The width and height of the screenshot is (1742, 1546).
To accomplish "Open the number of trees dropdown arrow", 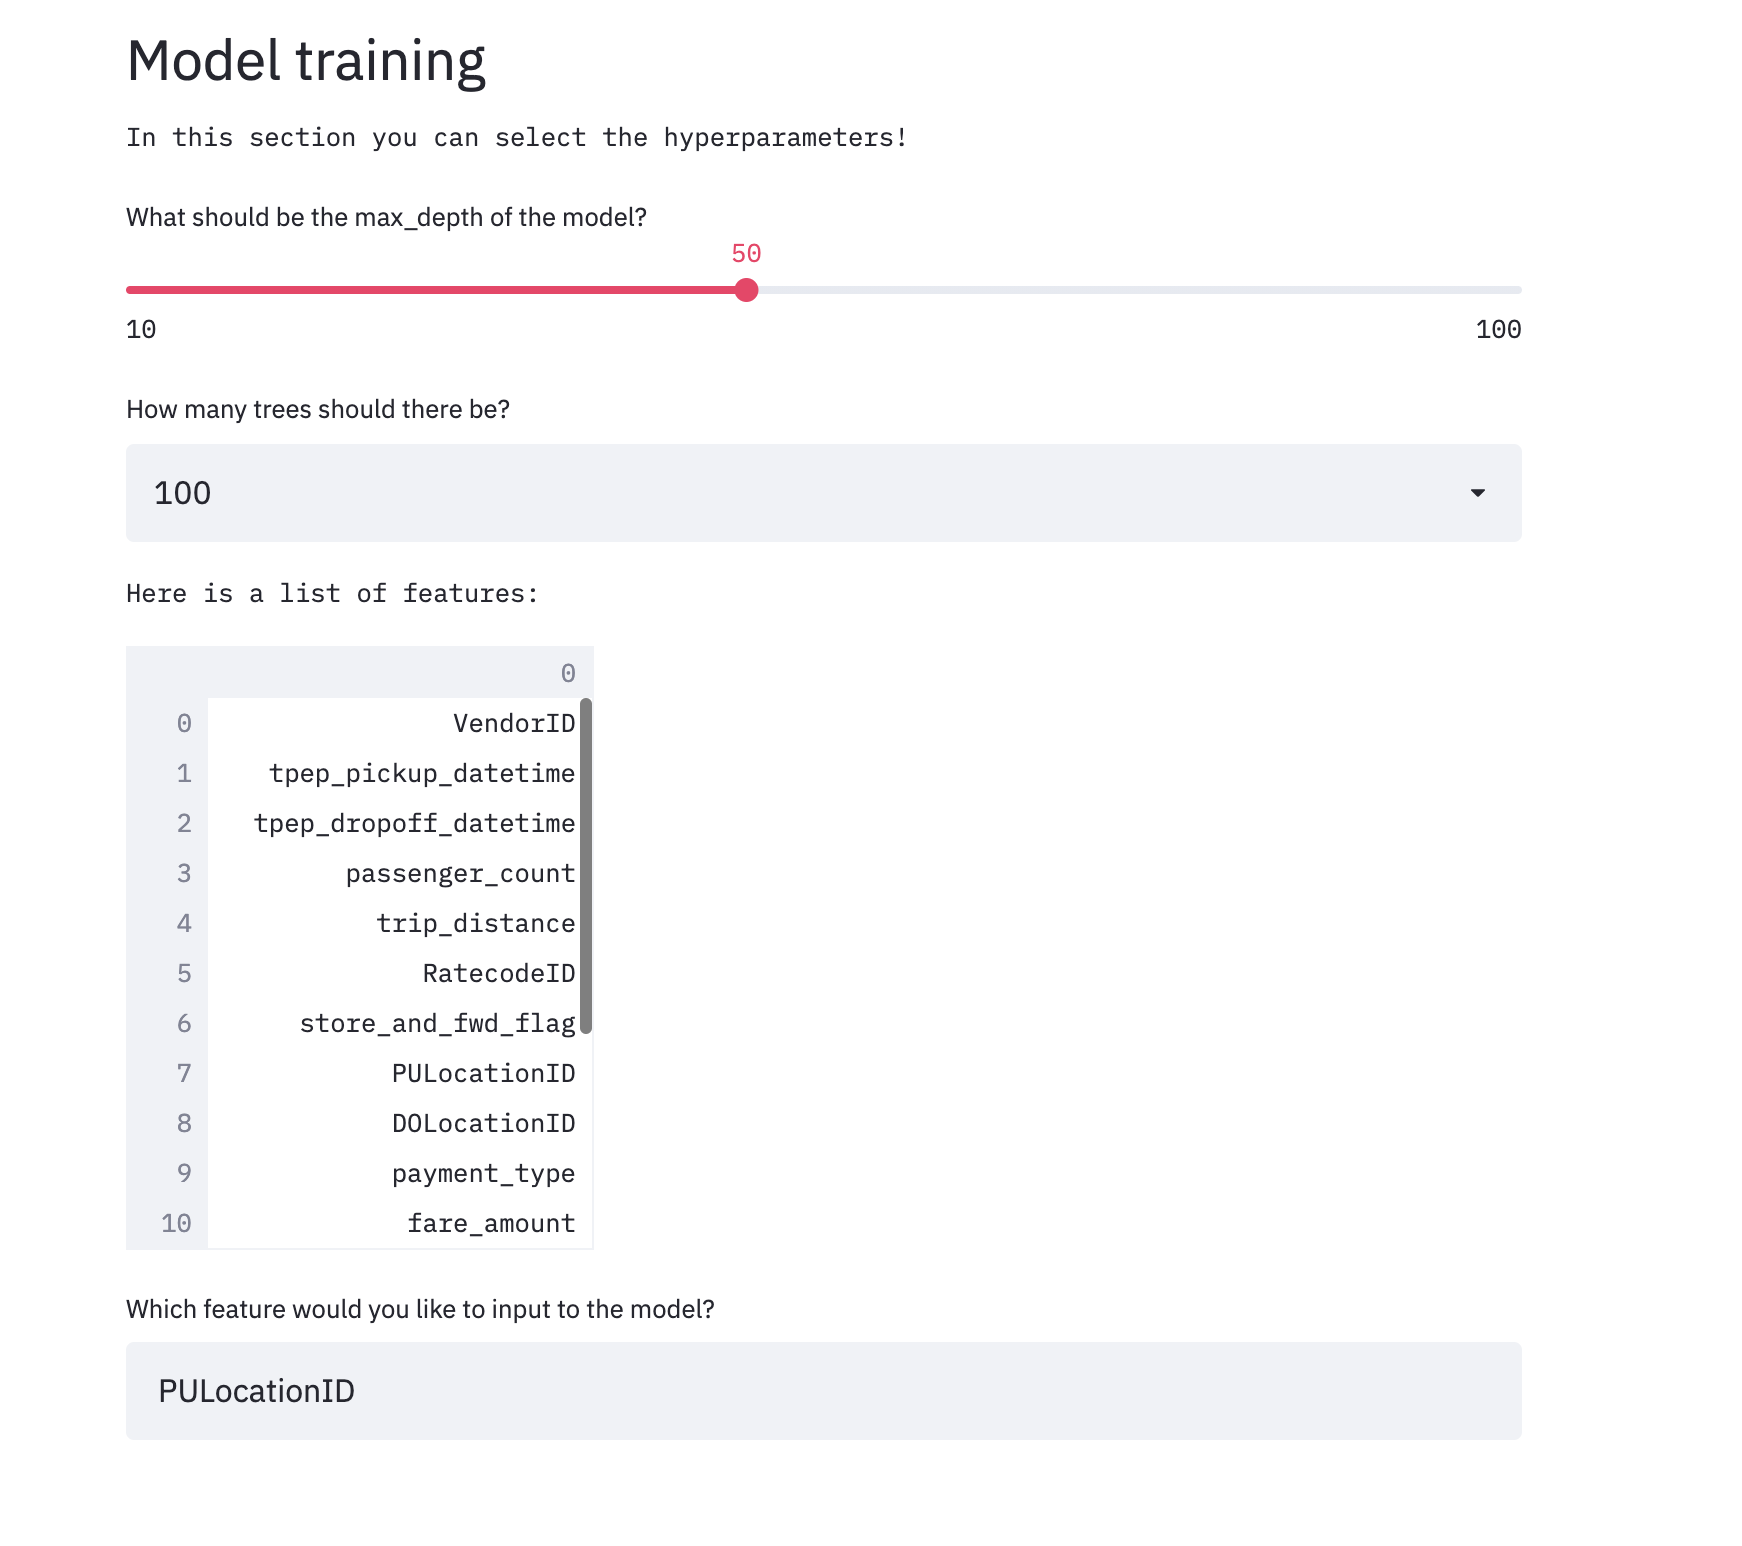I will point(1477,493).
